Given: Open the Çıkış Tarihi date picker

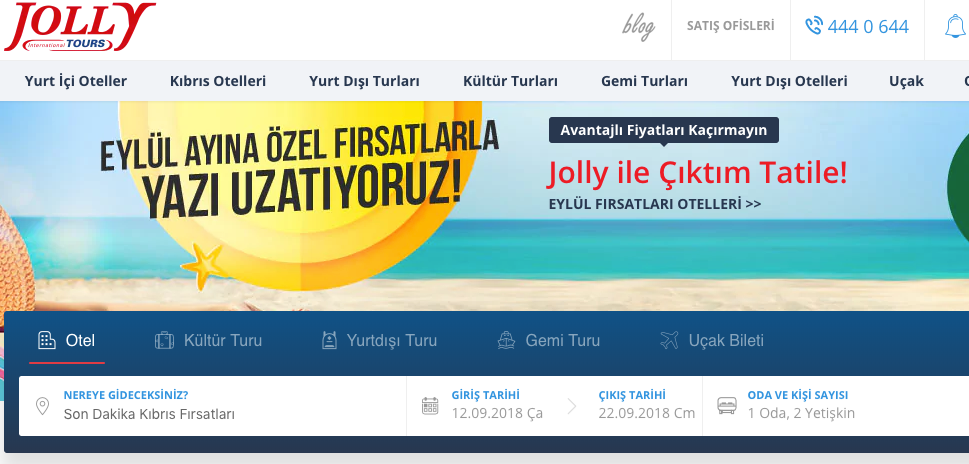Looking at the screenshot, I should pyautogui.click(x=646, y=405).
